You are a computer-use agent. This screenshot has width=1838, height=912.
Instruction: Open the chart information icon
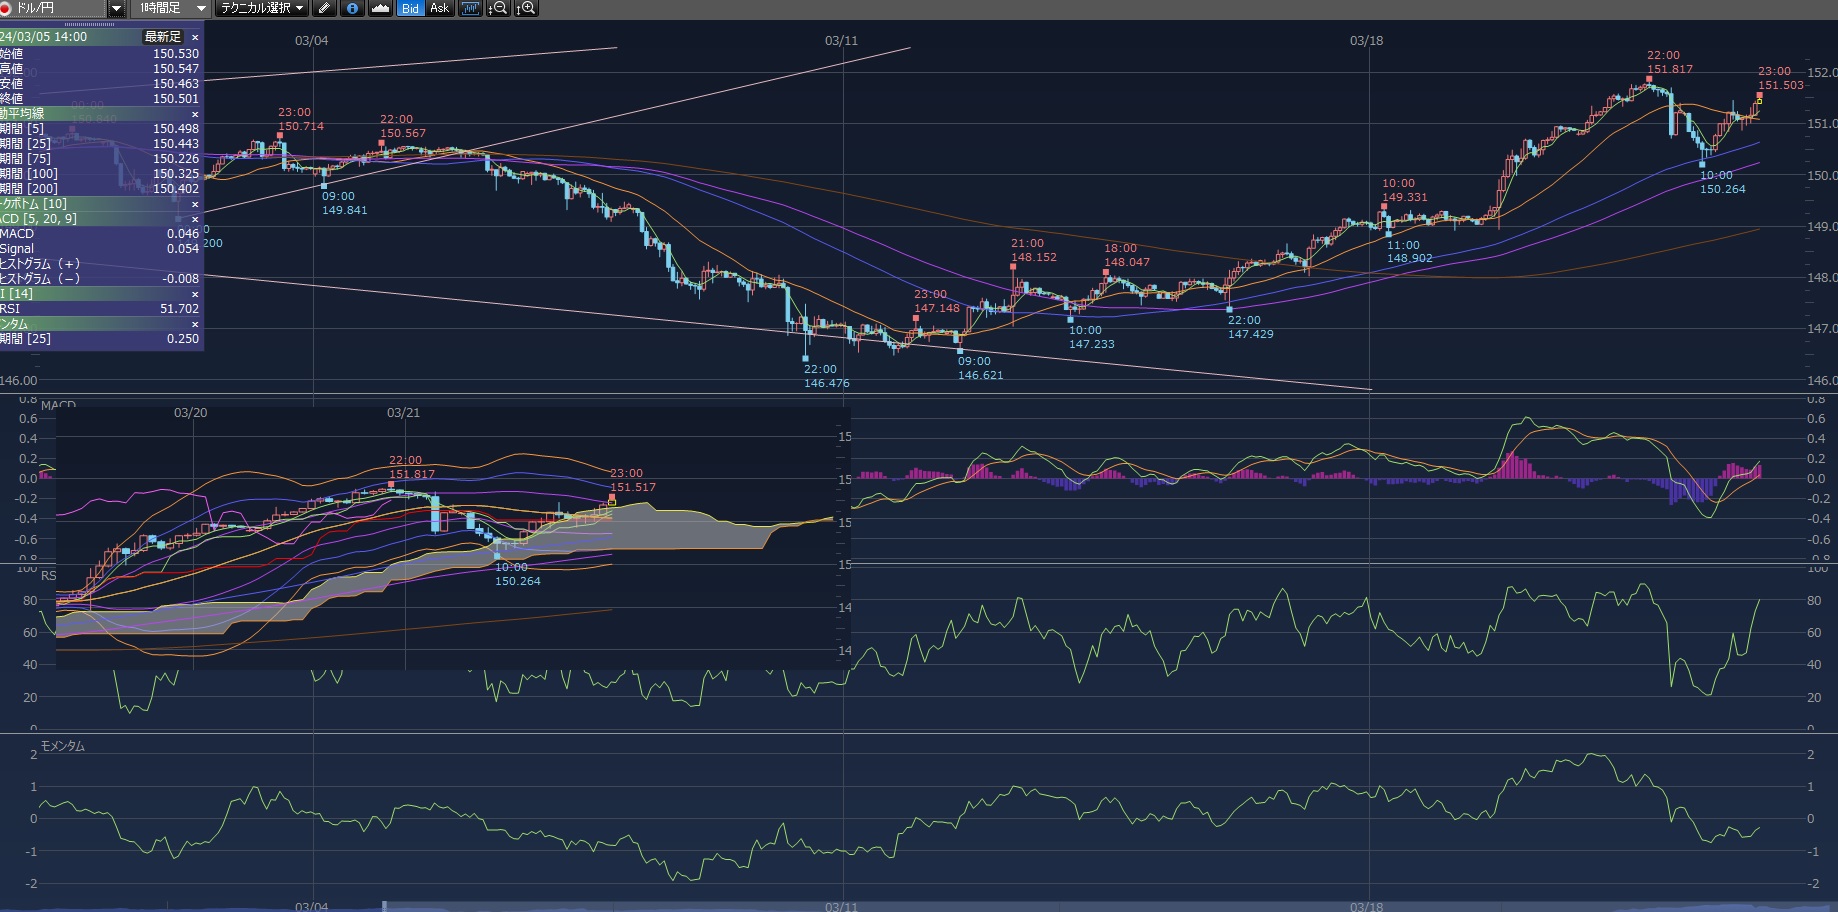pyautogui.click(x=351, y=8)
